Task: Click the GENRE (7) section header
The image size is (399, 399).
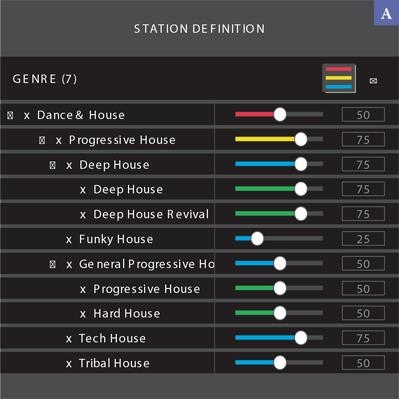Action: click(45, 79)
